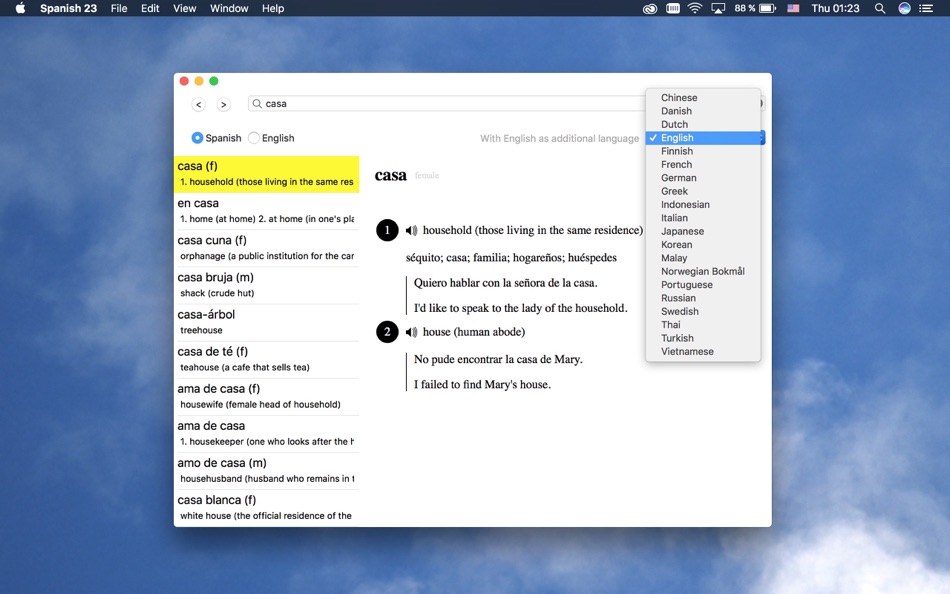950x594 pixels.
Task: Select the 'ama de casa (f)' housewife entry
Action: click(267, 396)
